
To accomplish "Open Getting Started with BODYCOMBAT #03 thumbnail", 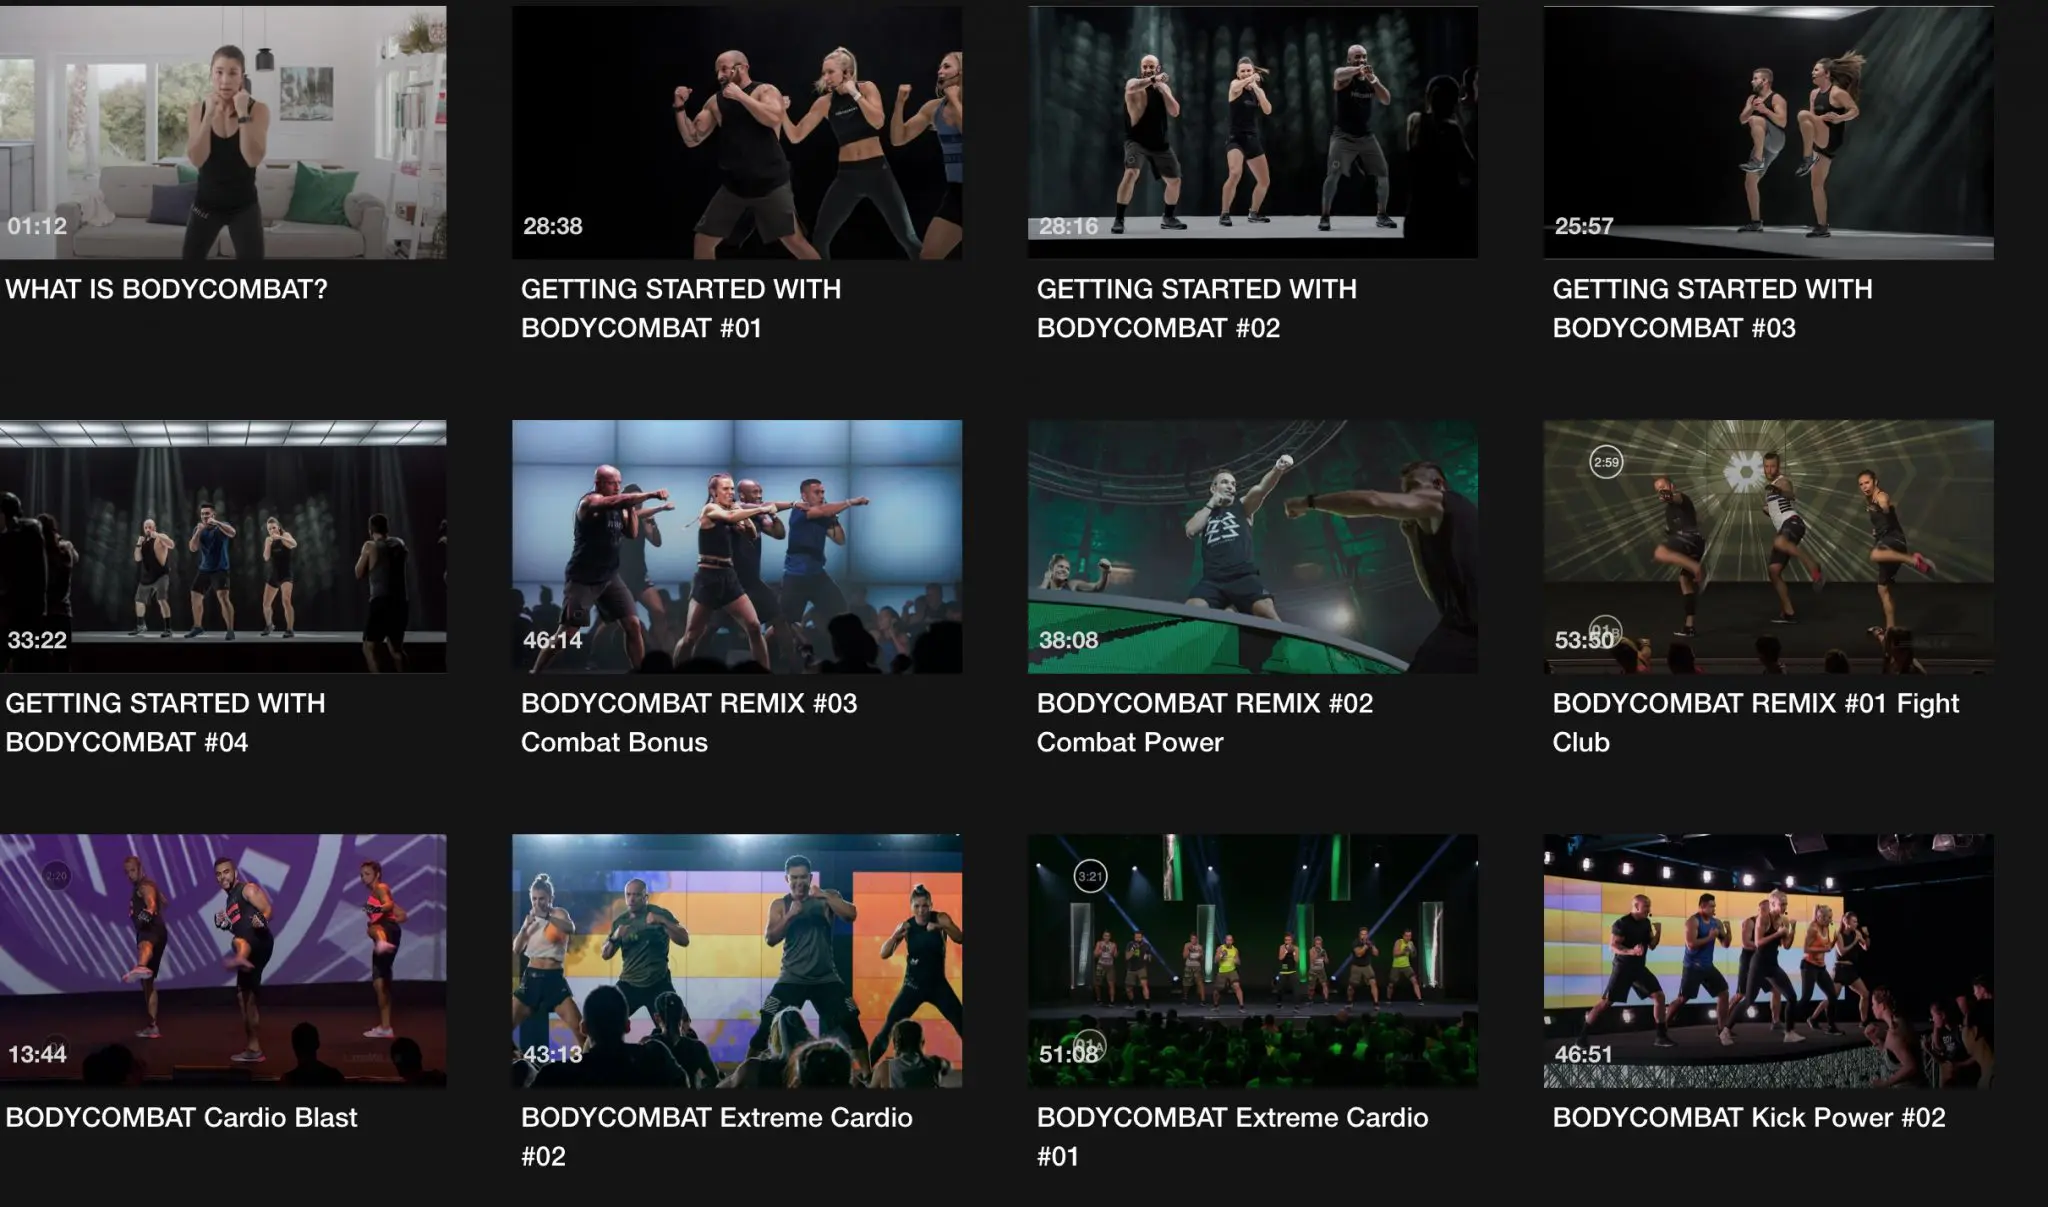I will click(x=1768, y=133).
